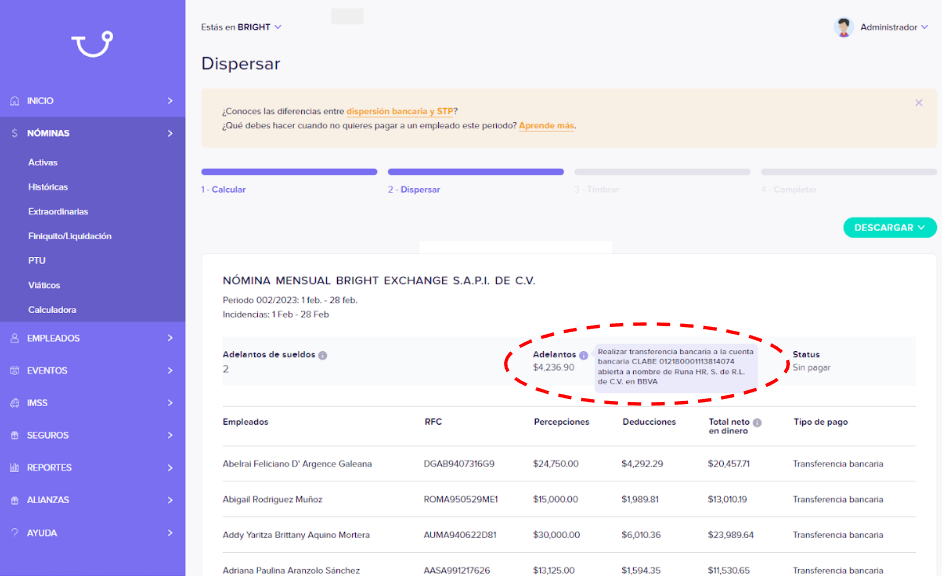Select PTU in the sidebar

[37, 261]
